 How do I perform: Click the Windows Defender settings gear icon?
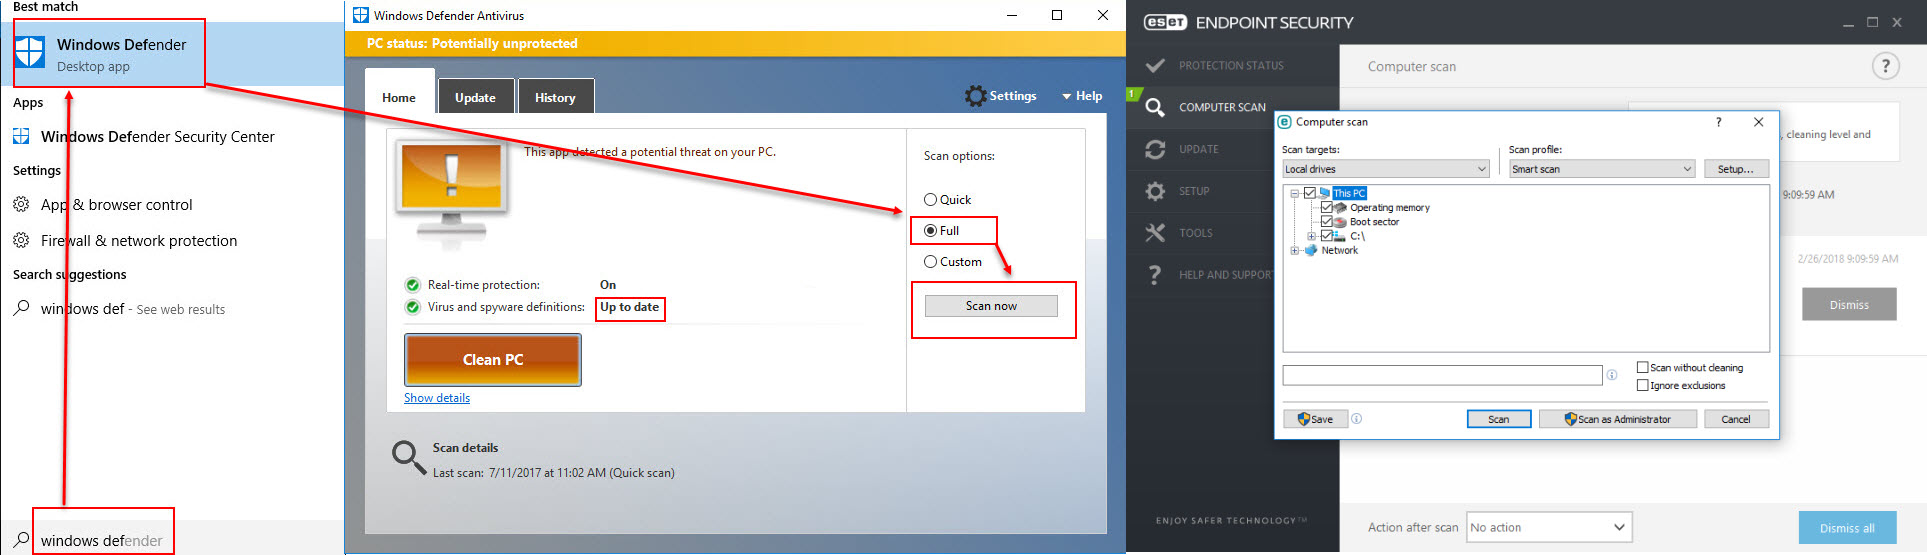click(975, 96)
